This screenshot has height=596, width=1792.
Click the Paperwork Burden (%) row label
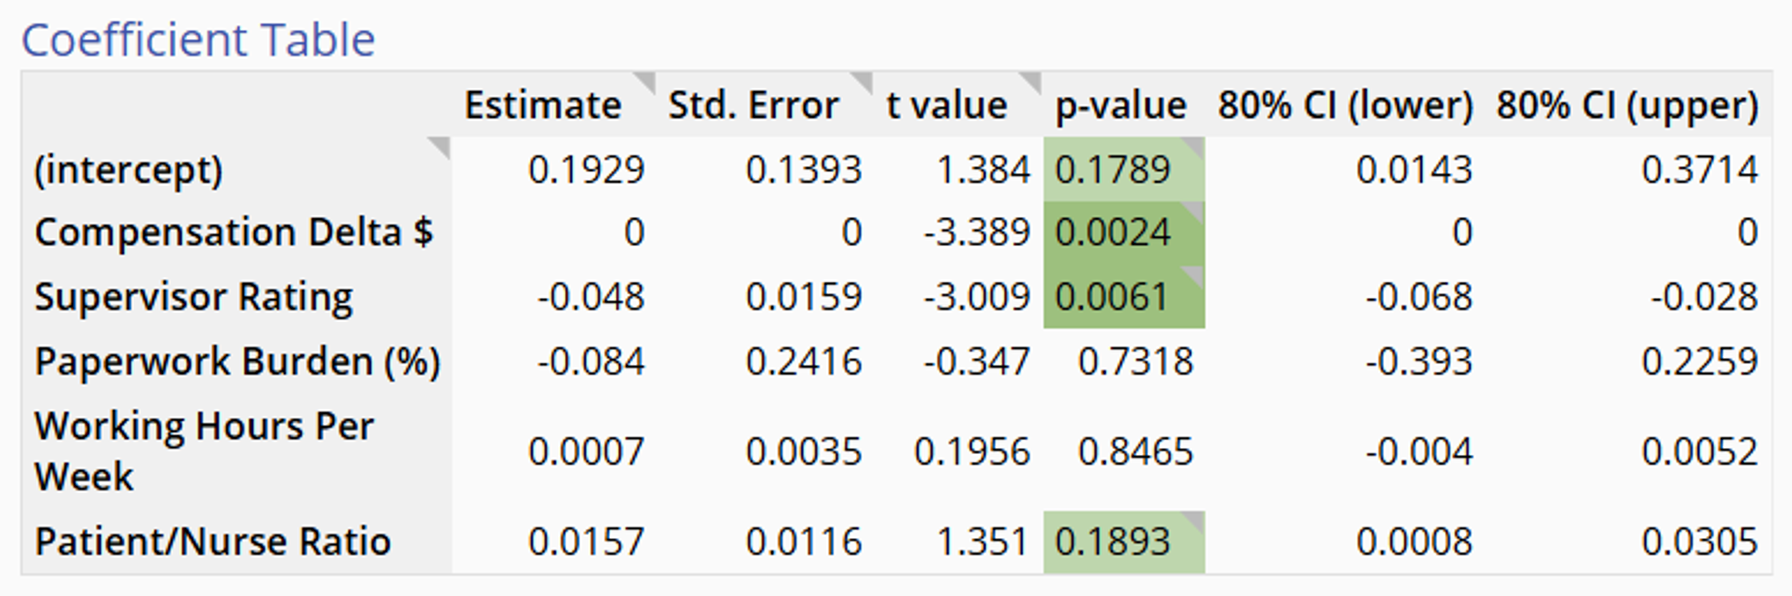click(x=237, y=361)
